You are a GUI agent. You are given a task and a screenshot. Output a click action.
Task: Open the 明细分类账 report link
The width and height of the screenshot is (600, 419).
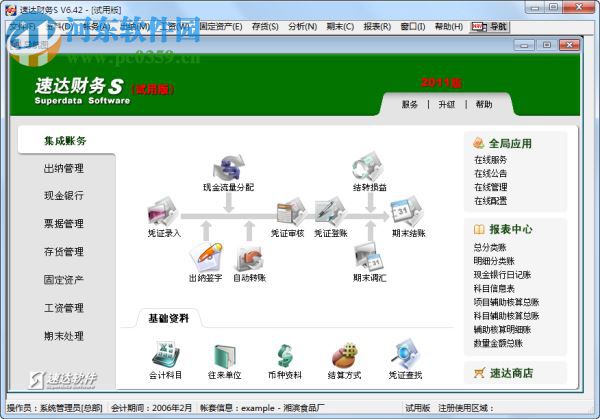[x=494, y=261]
